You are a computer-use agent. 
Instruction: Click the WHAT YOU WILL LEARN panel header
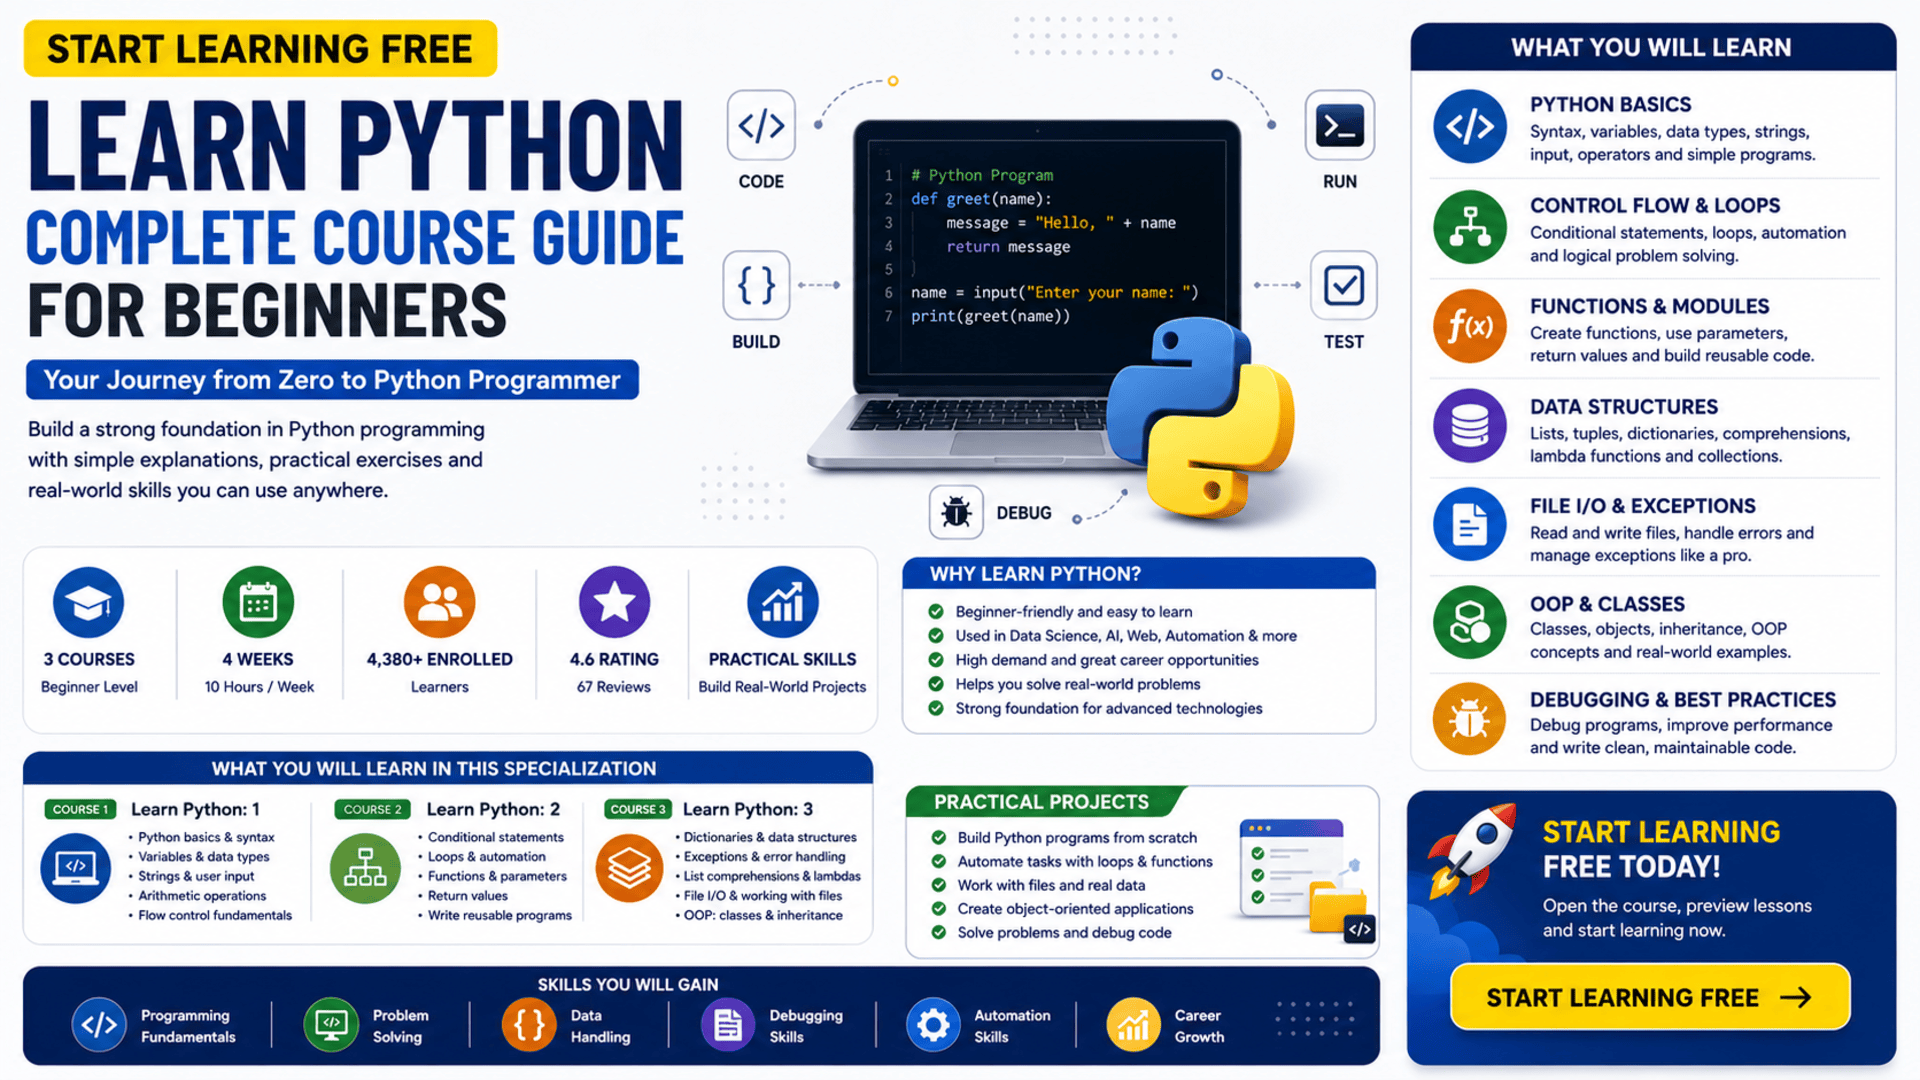(1652, 47)
